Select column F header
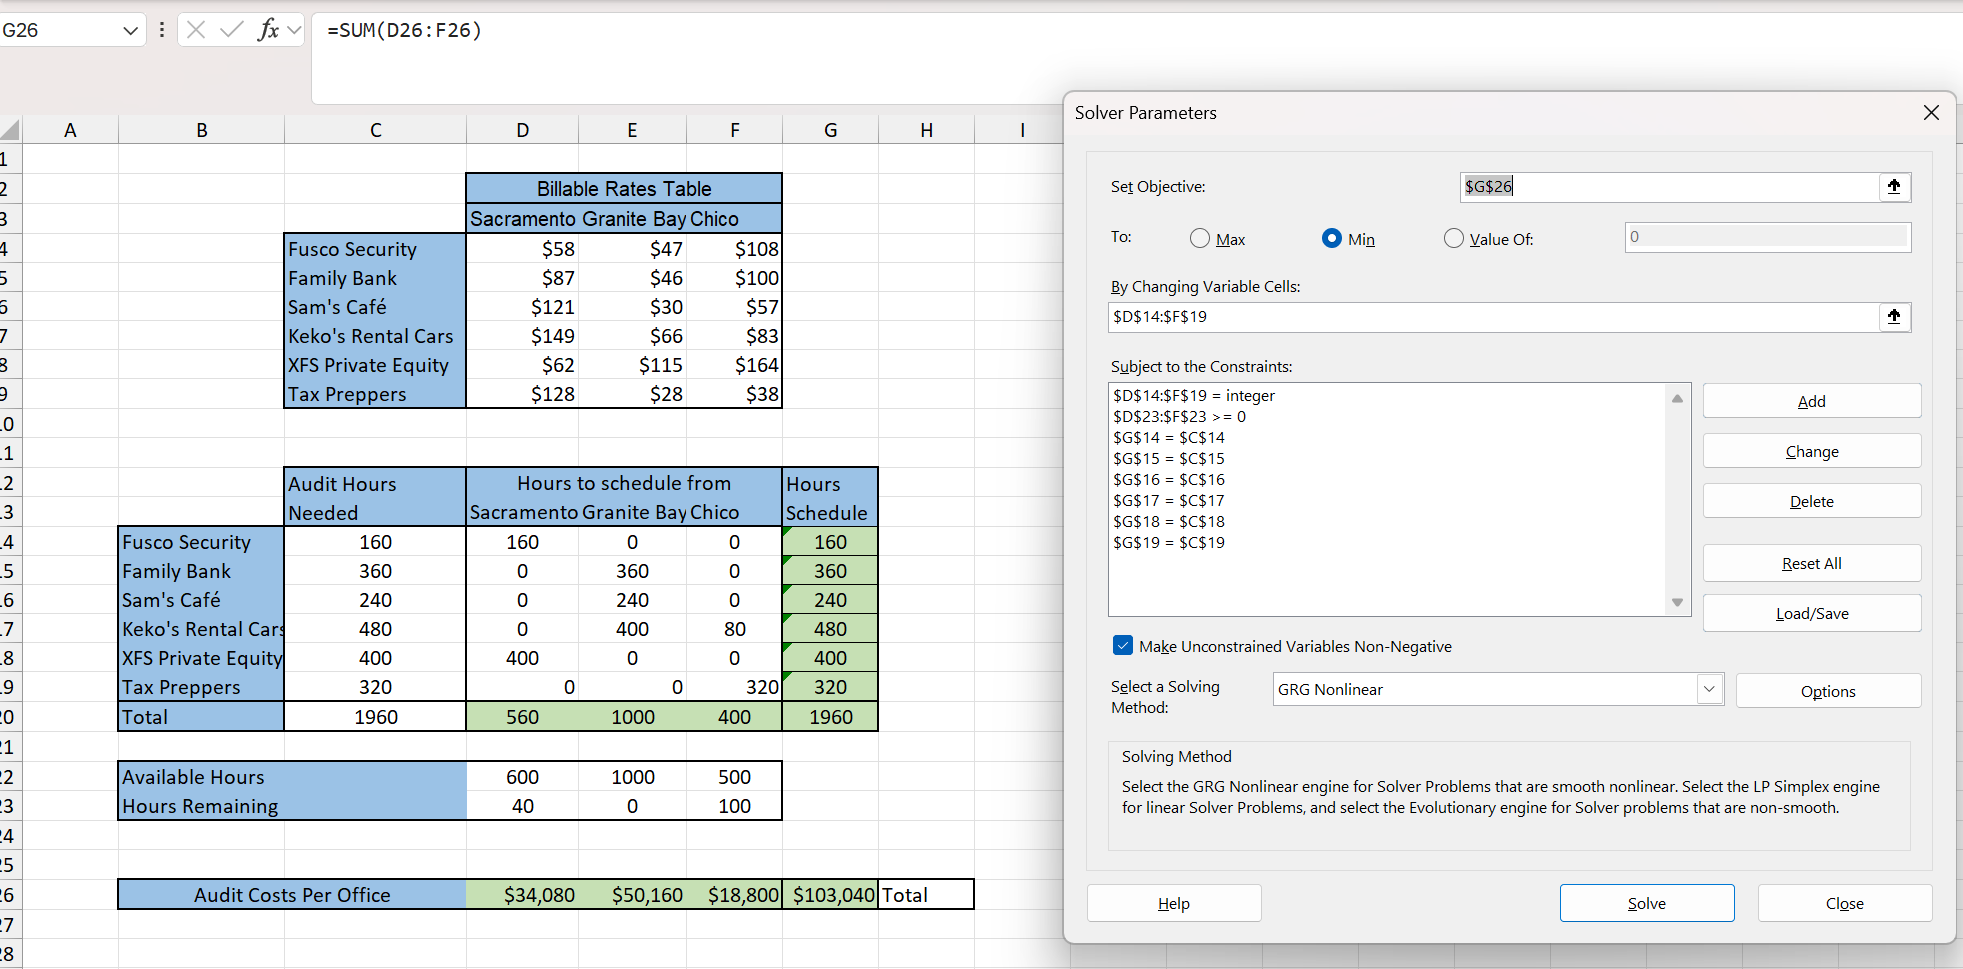1963x969 pixels. pyautogui.click(x=734, y=130)
